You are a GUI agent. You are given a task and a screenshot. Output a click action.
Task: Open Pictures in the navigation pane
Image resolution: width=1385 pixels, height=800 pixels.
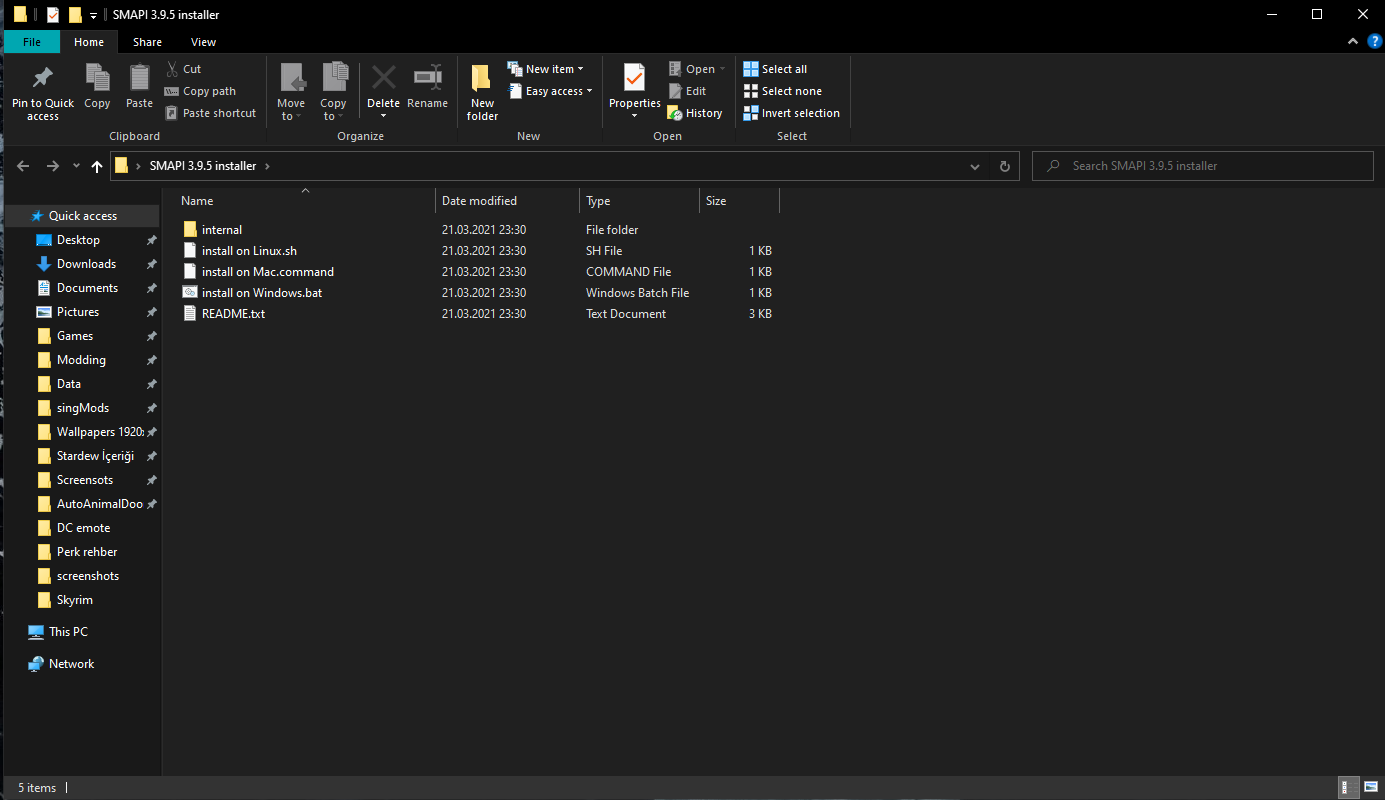tap(78, 312)
